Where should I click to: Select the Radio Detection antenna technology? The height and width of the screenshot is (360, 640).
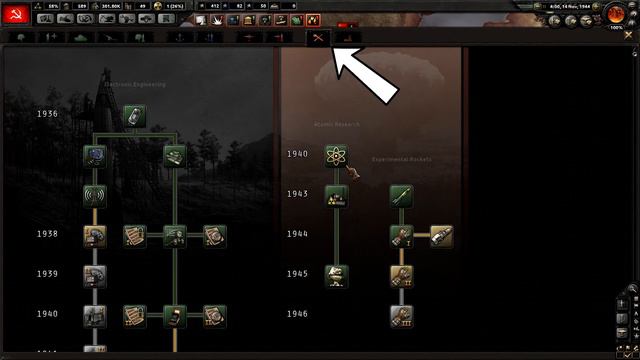[x=95, y=196]
